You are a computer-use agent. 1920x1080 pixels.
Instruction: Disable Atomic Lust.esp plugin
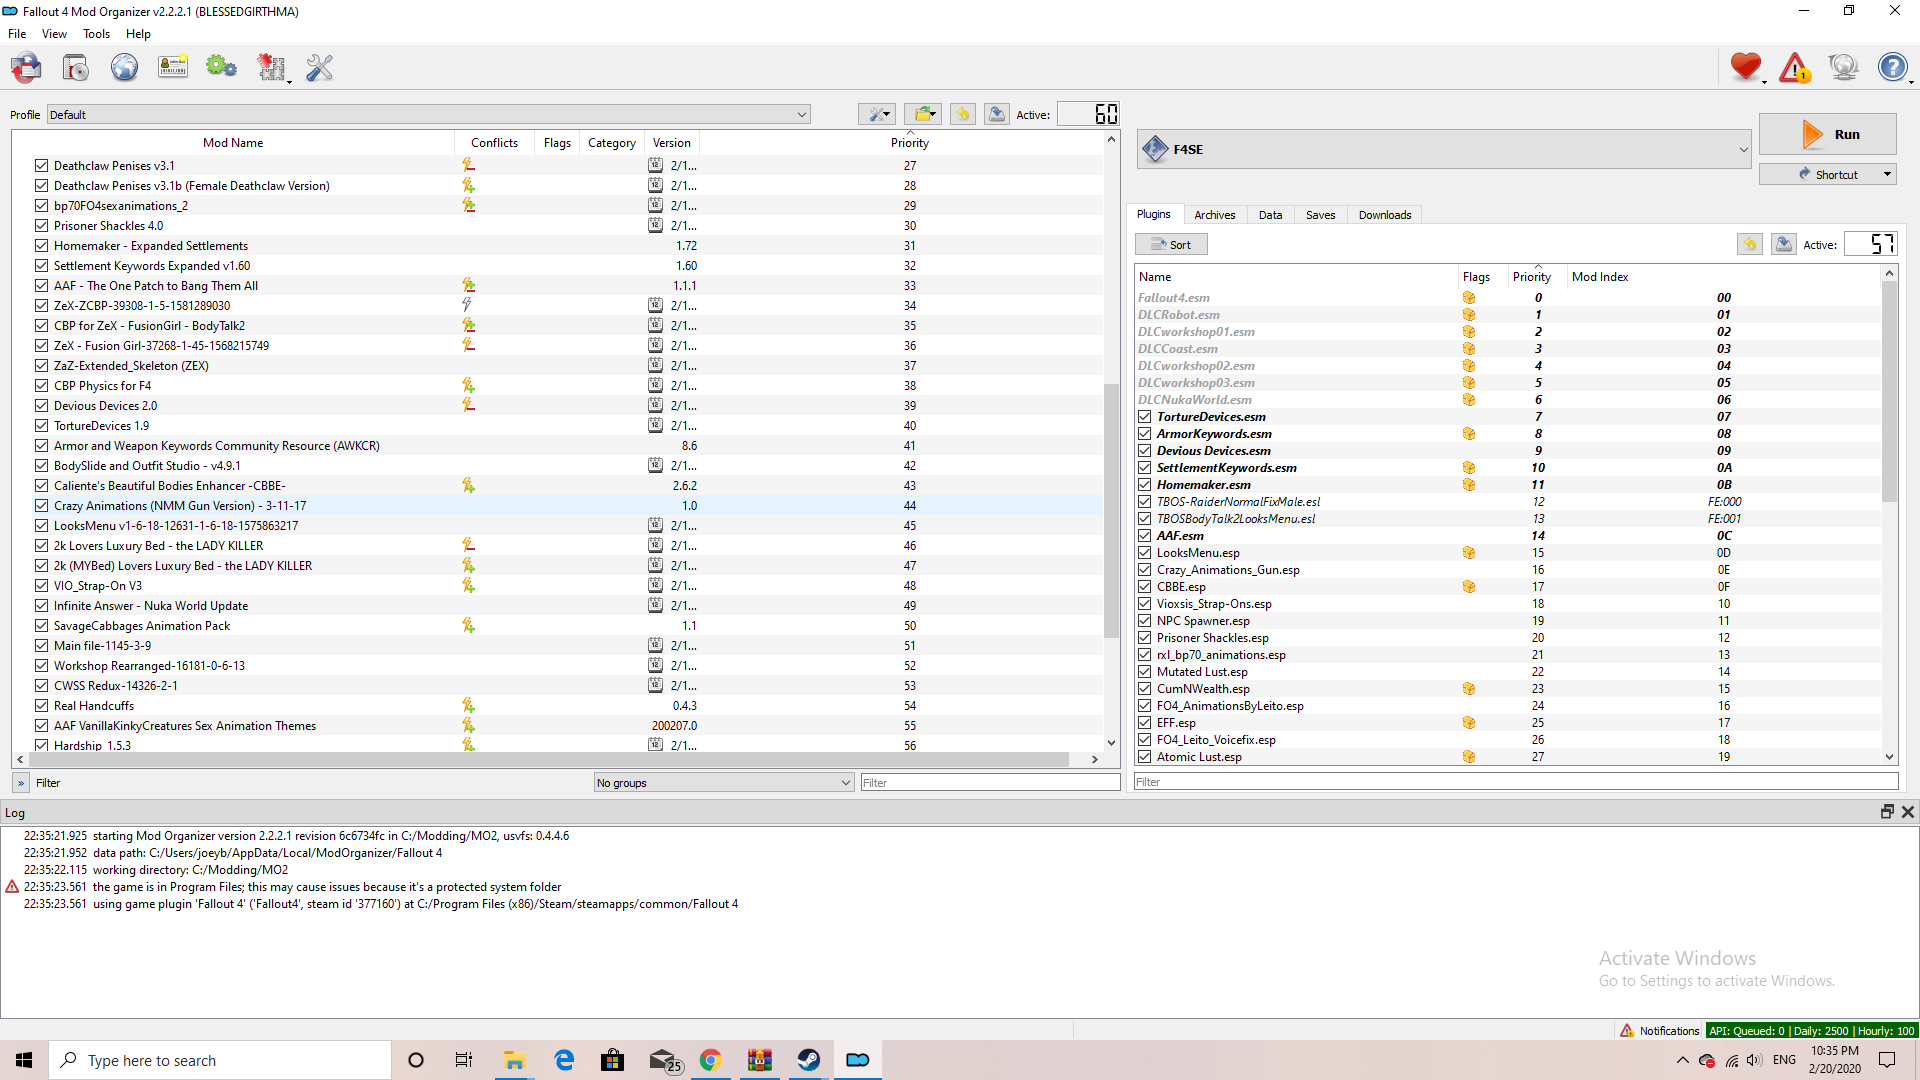click(1145, 756)
